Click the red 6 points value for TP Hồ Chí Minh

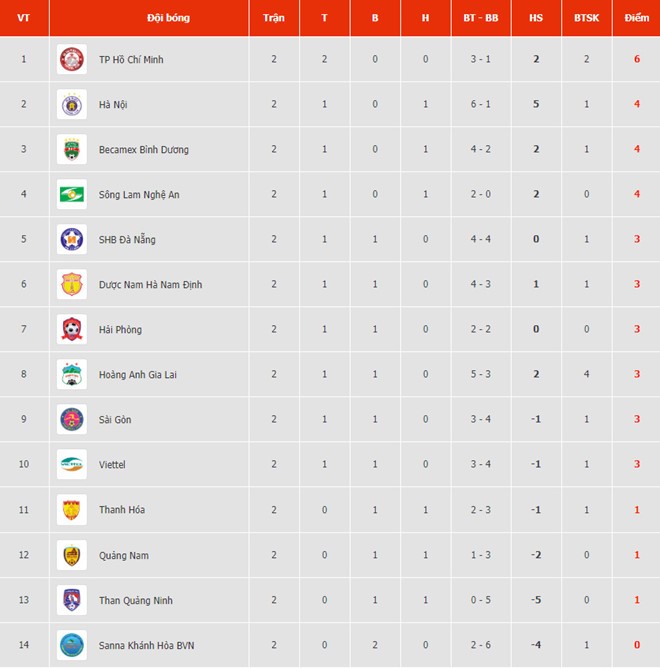(636, 60)
